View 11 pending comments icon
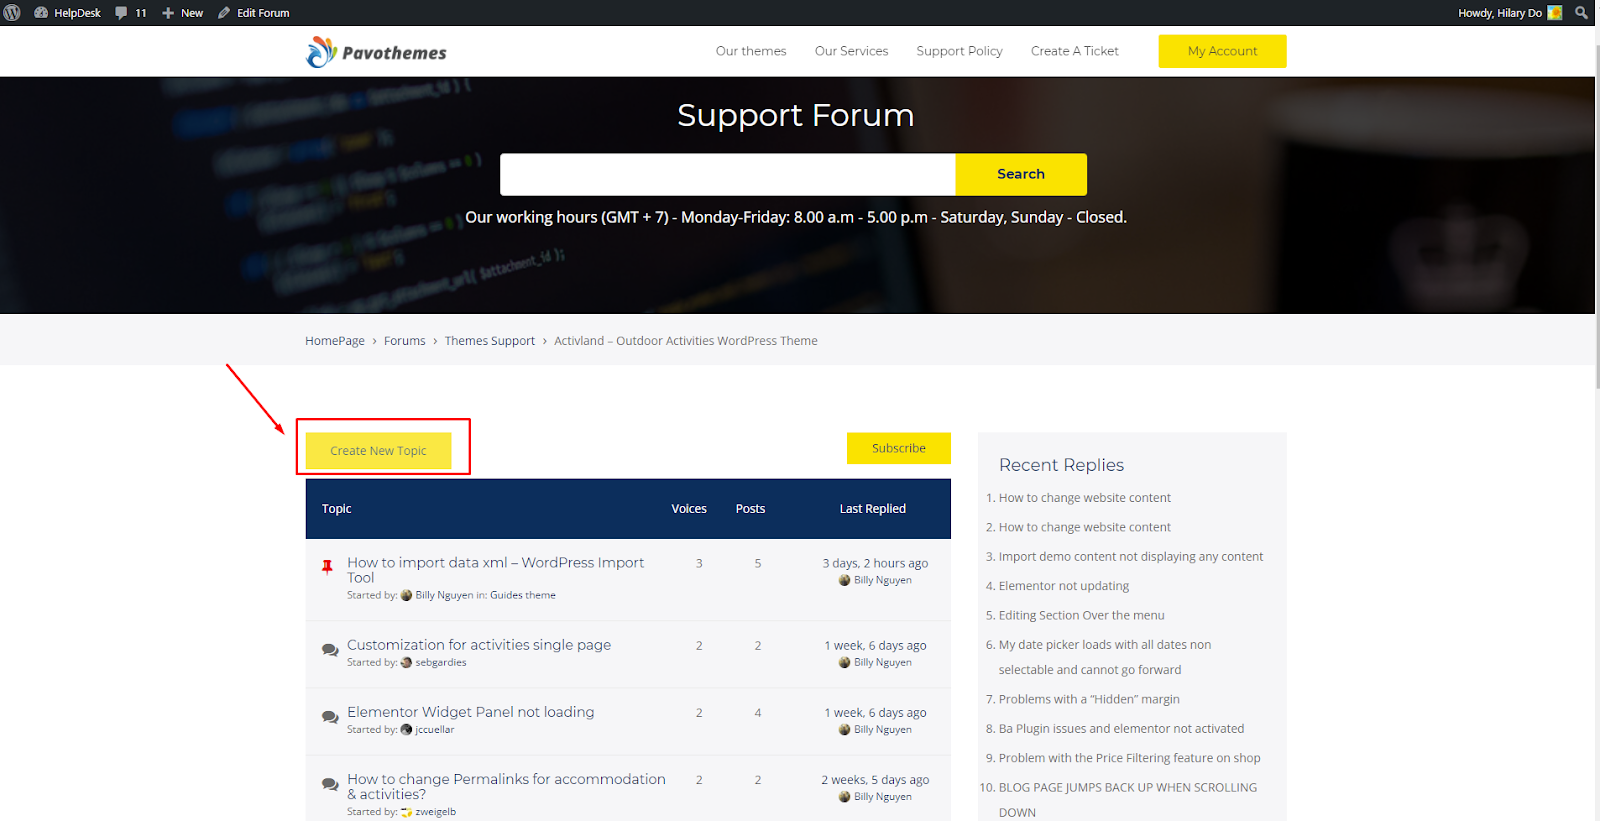Screen dimensions: 1600x821 [x=131, y=13]
